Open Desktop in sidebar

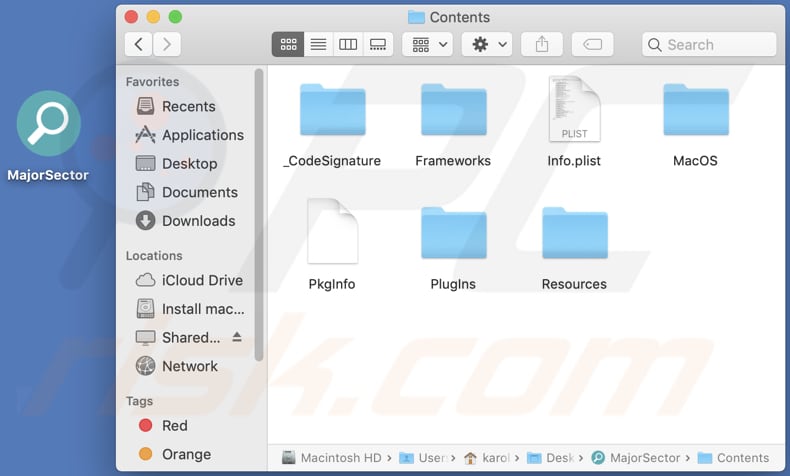(176, 164)
